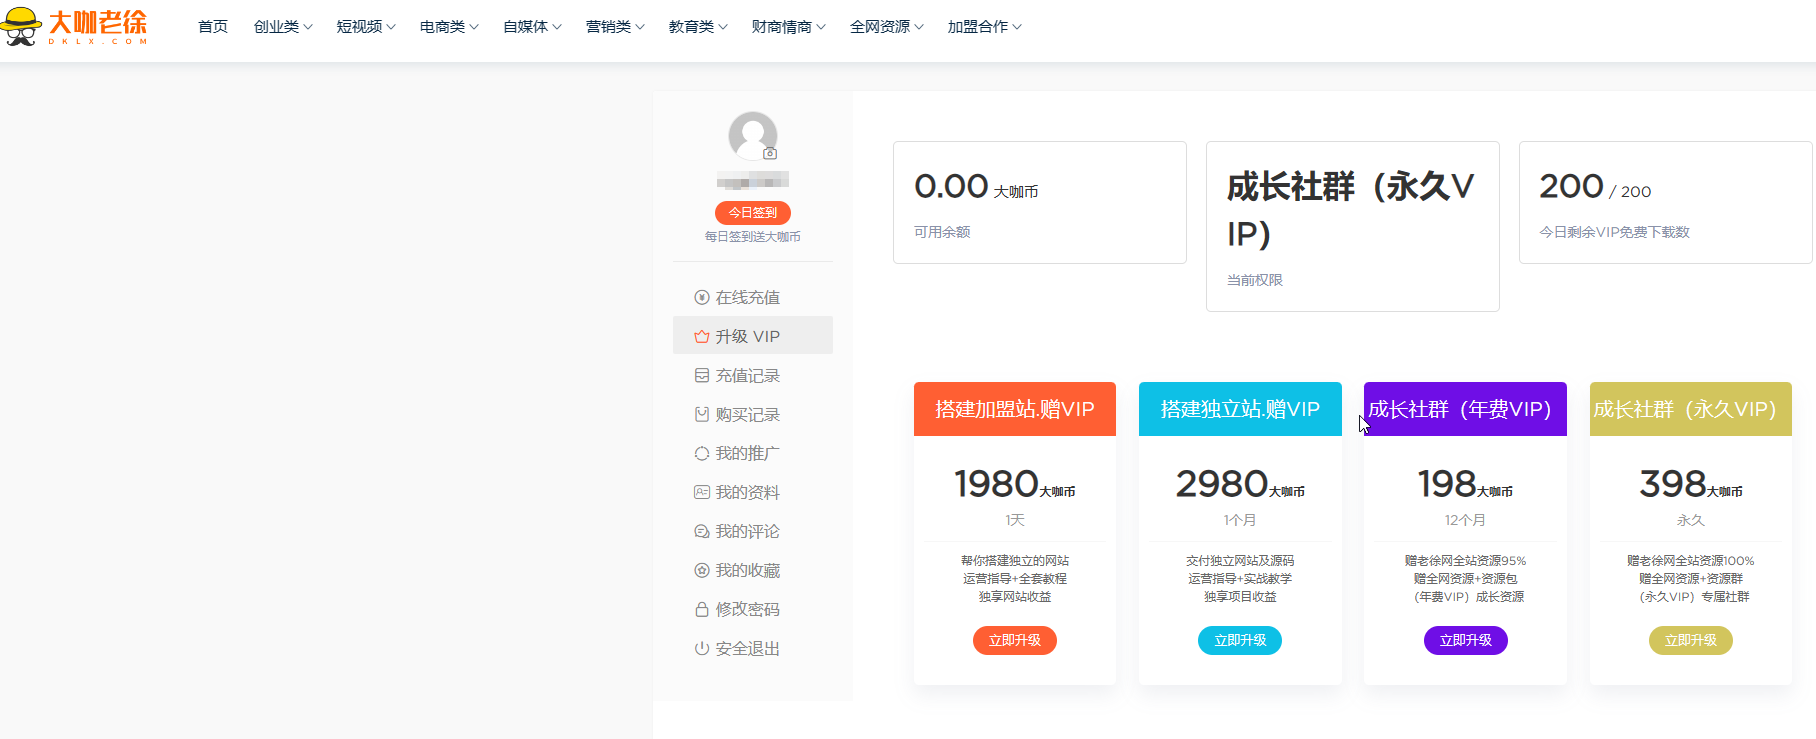The width and height of the screenshot is (1816, 739).
Task: Click the 1980 大咖币 price
Action: tap(1015, 484)
